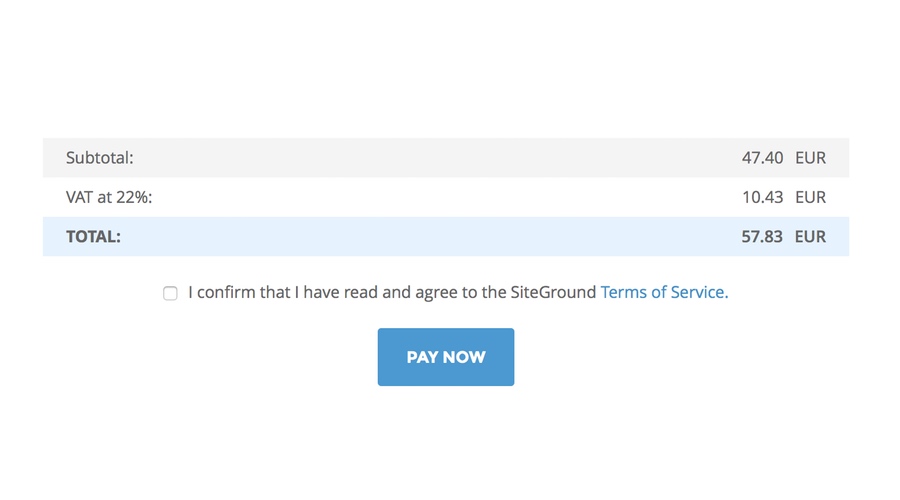Image resolution: width=900 pixels, height=500 pixels.
Task: Click the VAT at 22% label
Action: coord(109,197)
